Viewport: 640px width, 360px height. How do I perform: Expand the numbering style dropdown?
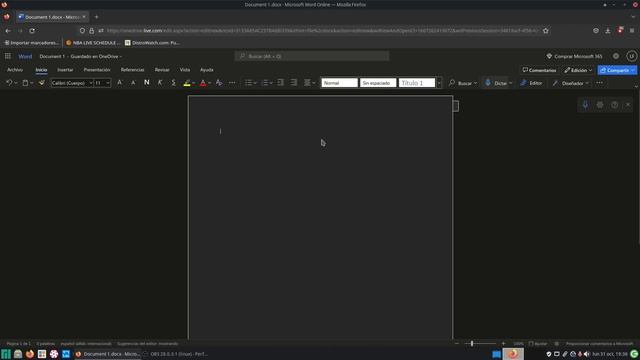pyautogui.click(x=271, y=83)
